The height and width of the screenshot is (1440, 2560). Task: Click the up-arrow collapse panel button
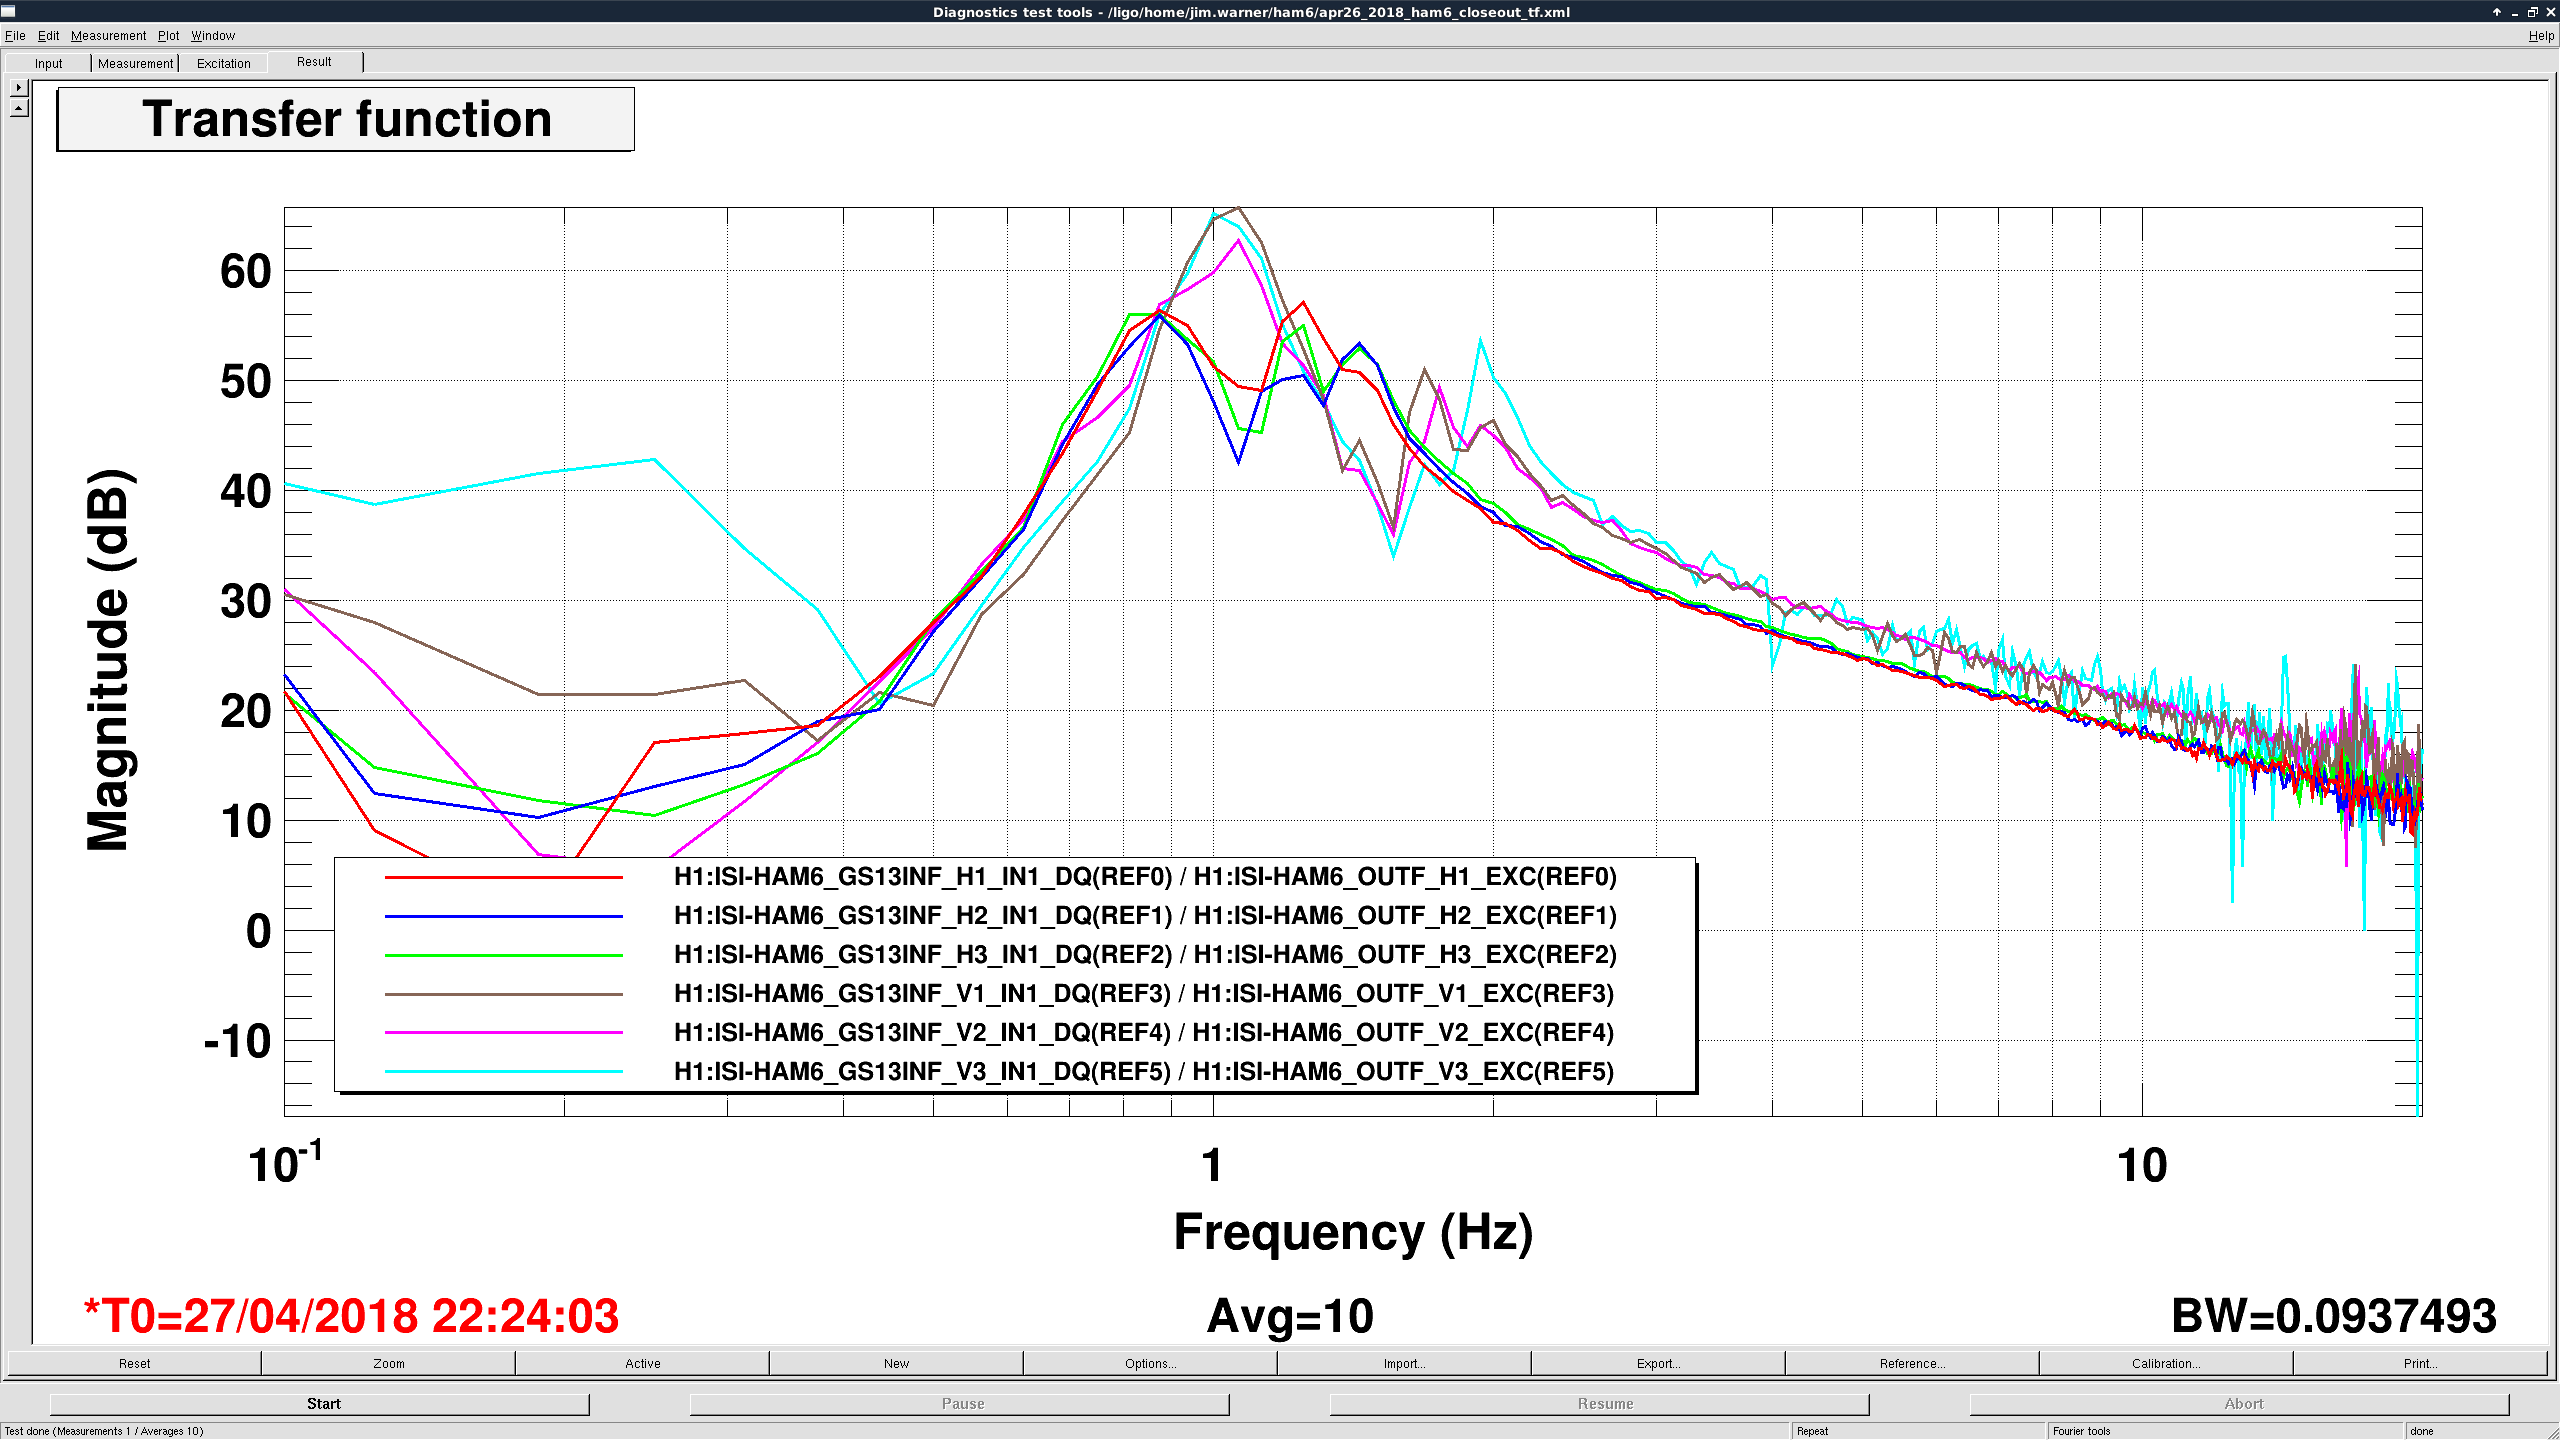(19, 108)
